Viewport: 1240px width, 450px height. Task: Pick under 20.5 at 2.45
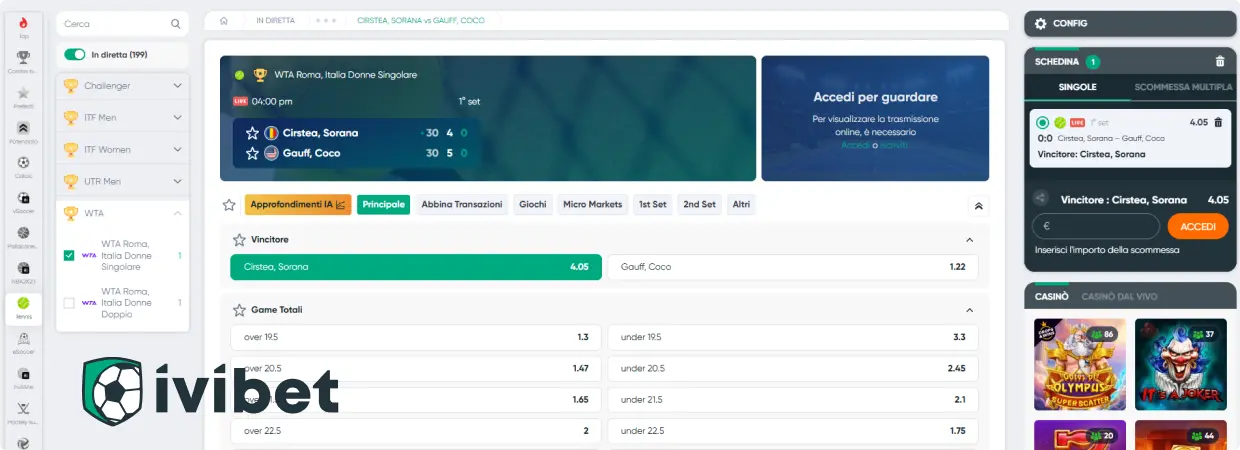coord(793,368)
